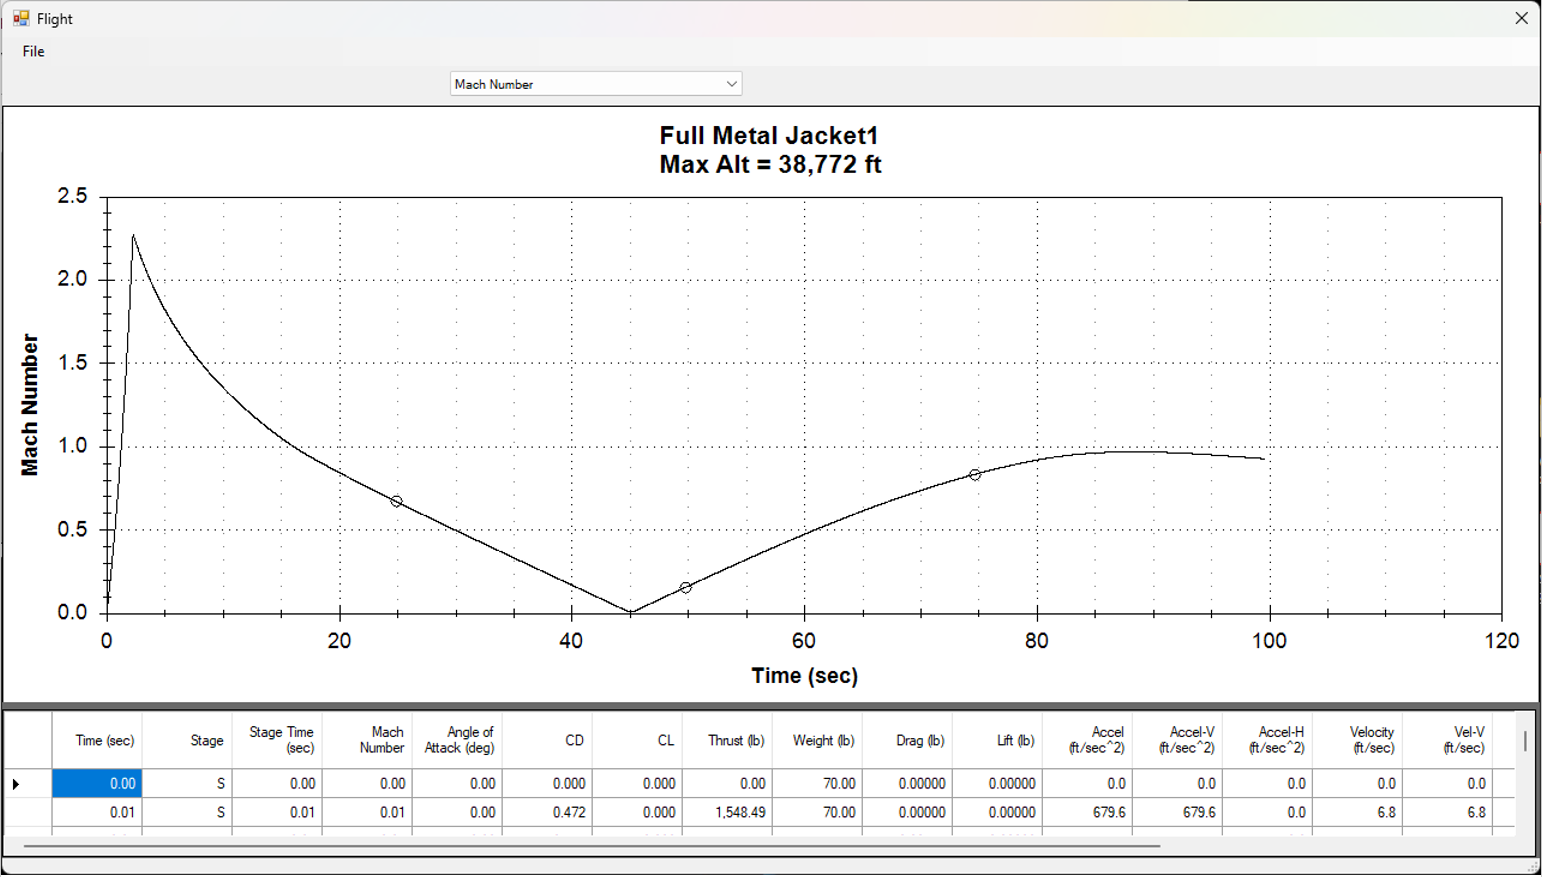1542x877 pixels.
Task: Click the Flight app icon in title bar
Action: pos(21,18)
